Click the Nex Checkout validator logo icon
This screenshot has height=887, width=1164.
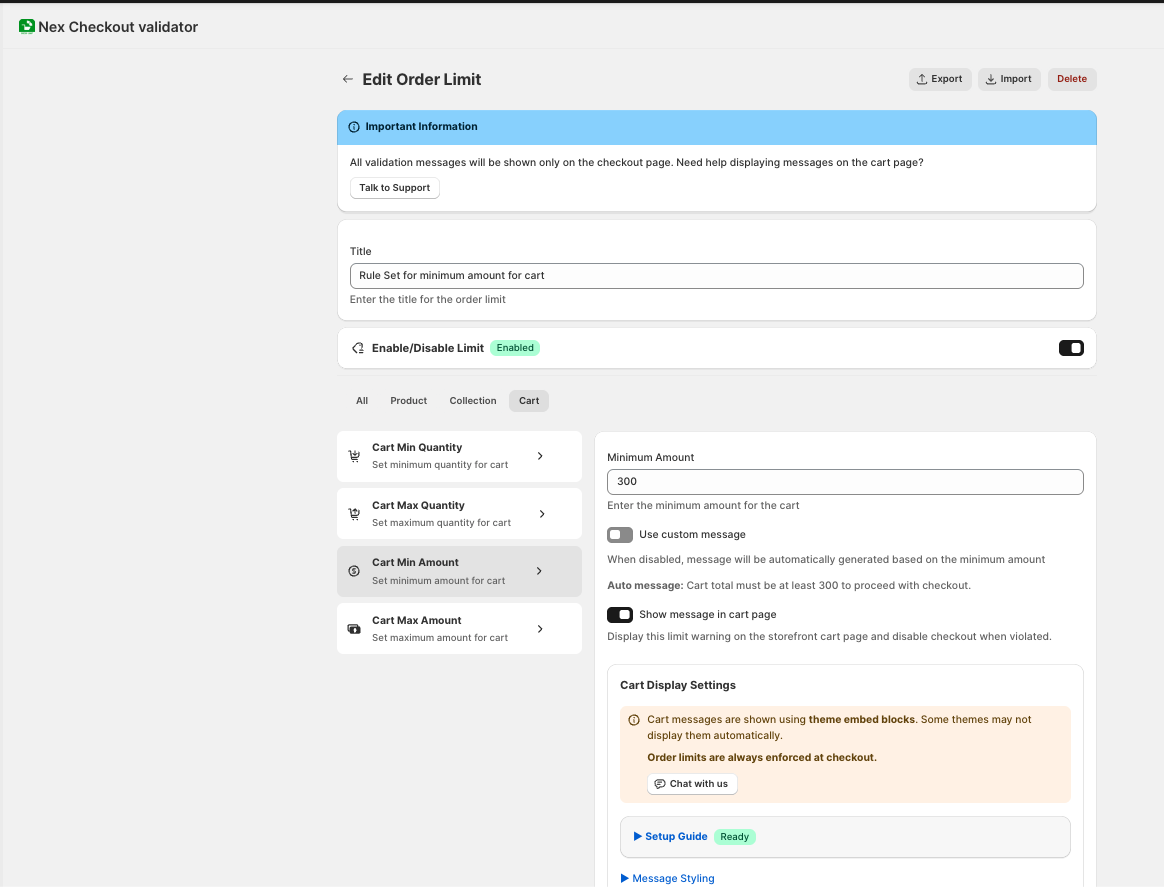click(x=27, y=27)
